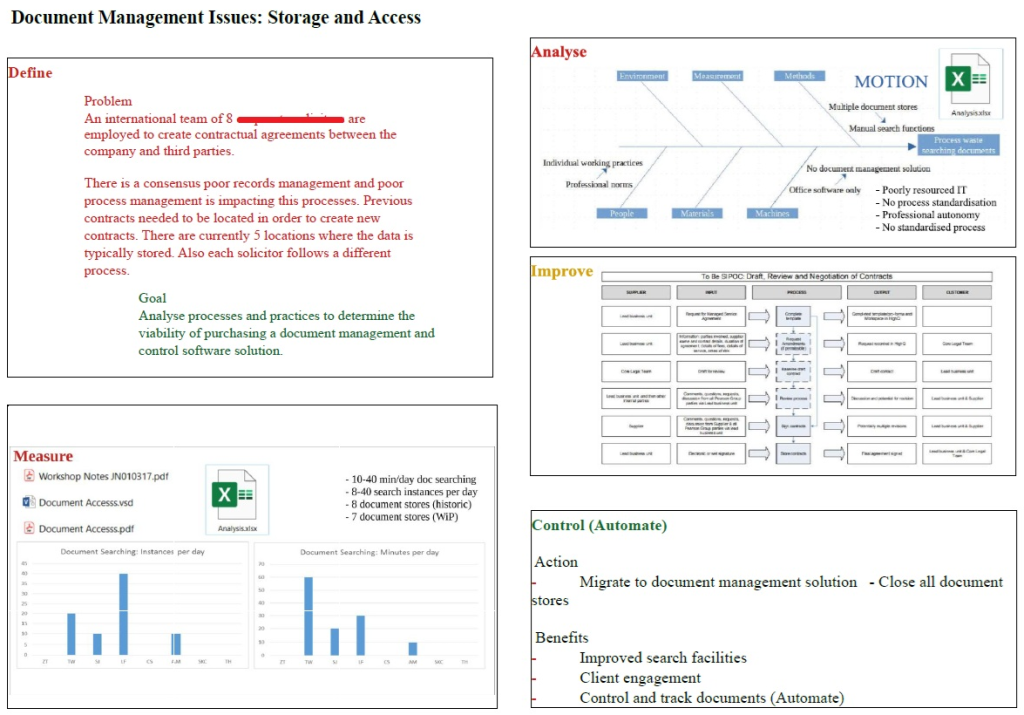Click the "10-40 min/day doc searching" bullet
1024x715 pixels.
coord(411,479)
